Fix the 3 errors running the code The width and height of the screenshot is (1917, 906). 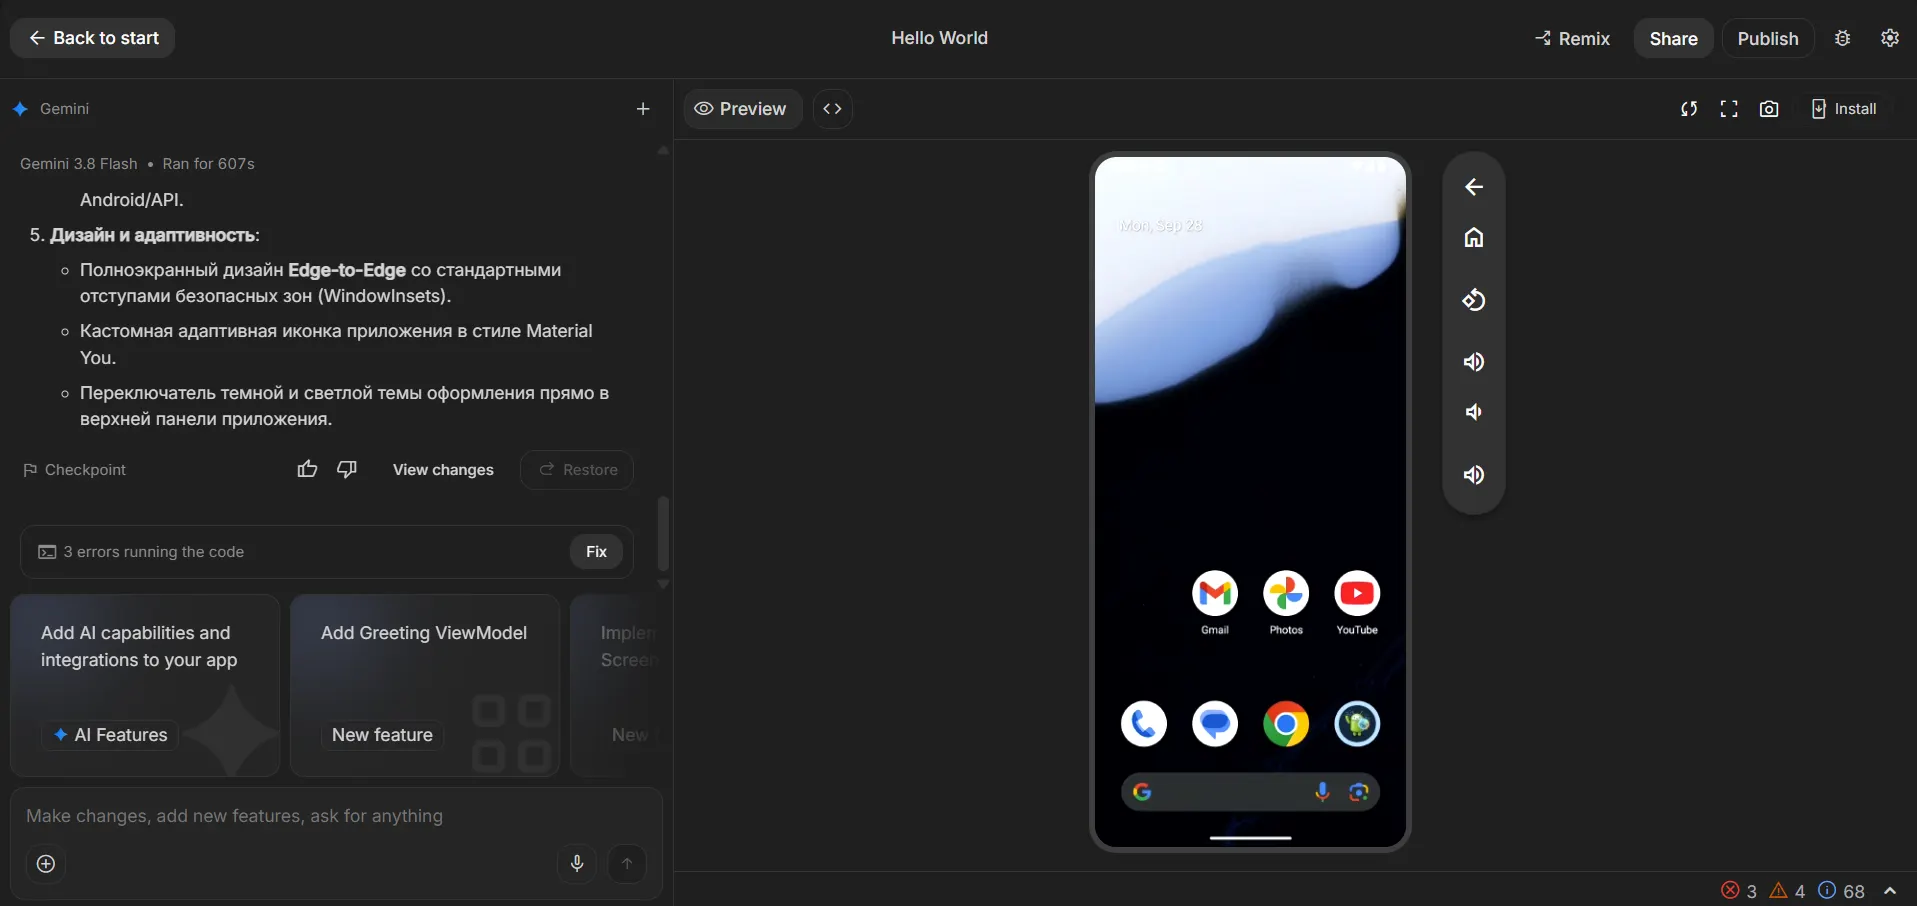click(596, 552)
